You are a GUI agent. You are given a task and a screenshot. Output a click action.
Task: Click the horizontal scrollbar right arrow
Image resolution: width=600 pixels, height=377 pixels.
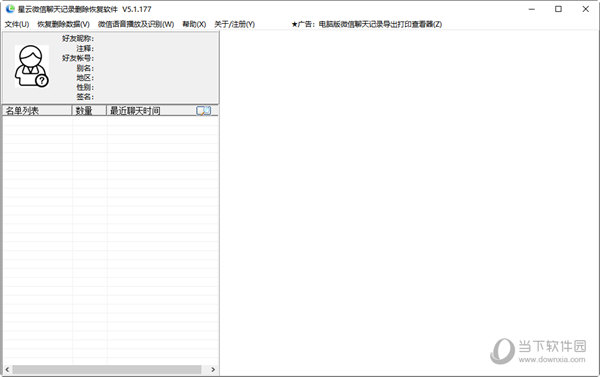(213, 369)
